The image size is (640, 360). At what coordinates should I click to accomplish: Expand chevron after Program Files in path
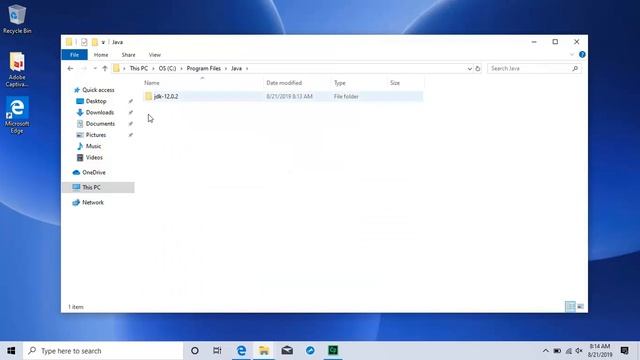pos(226,69)
